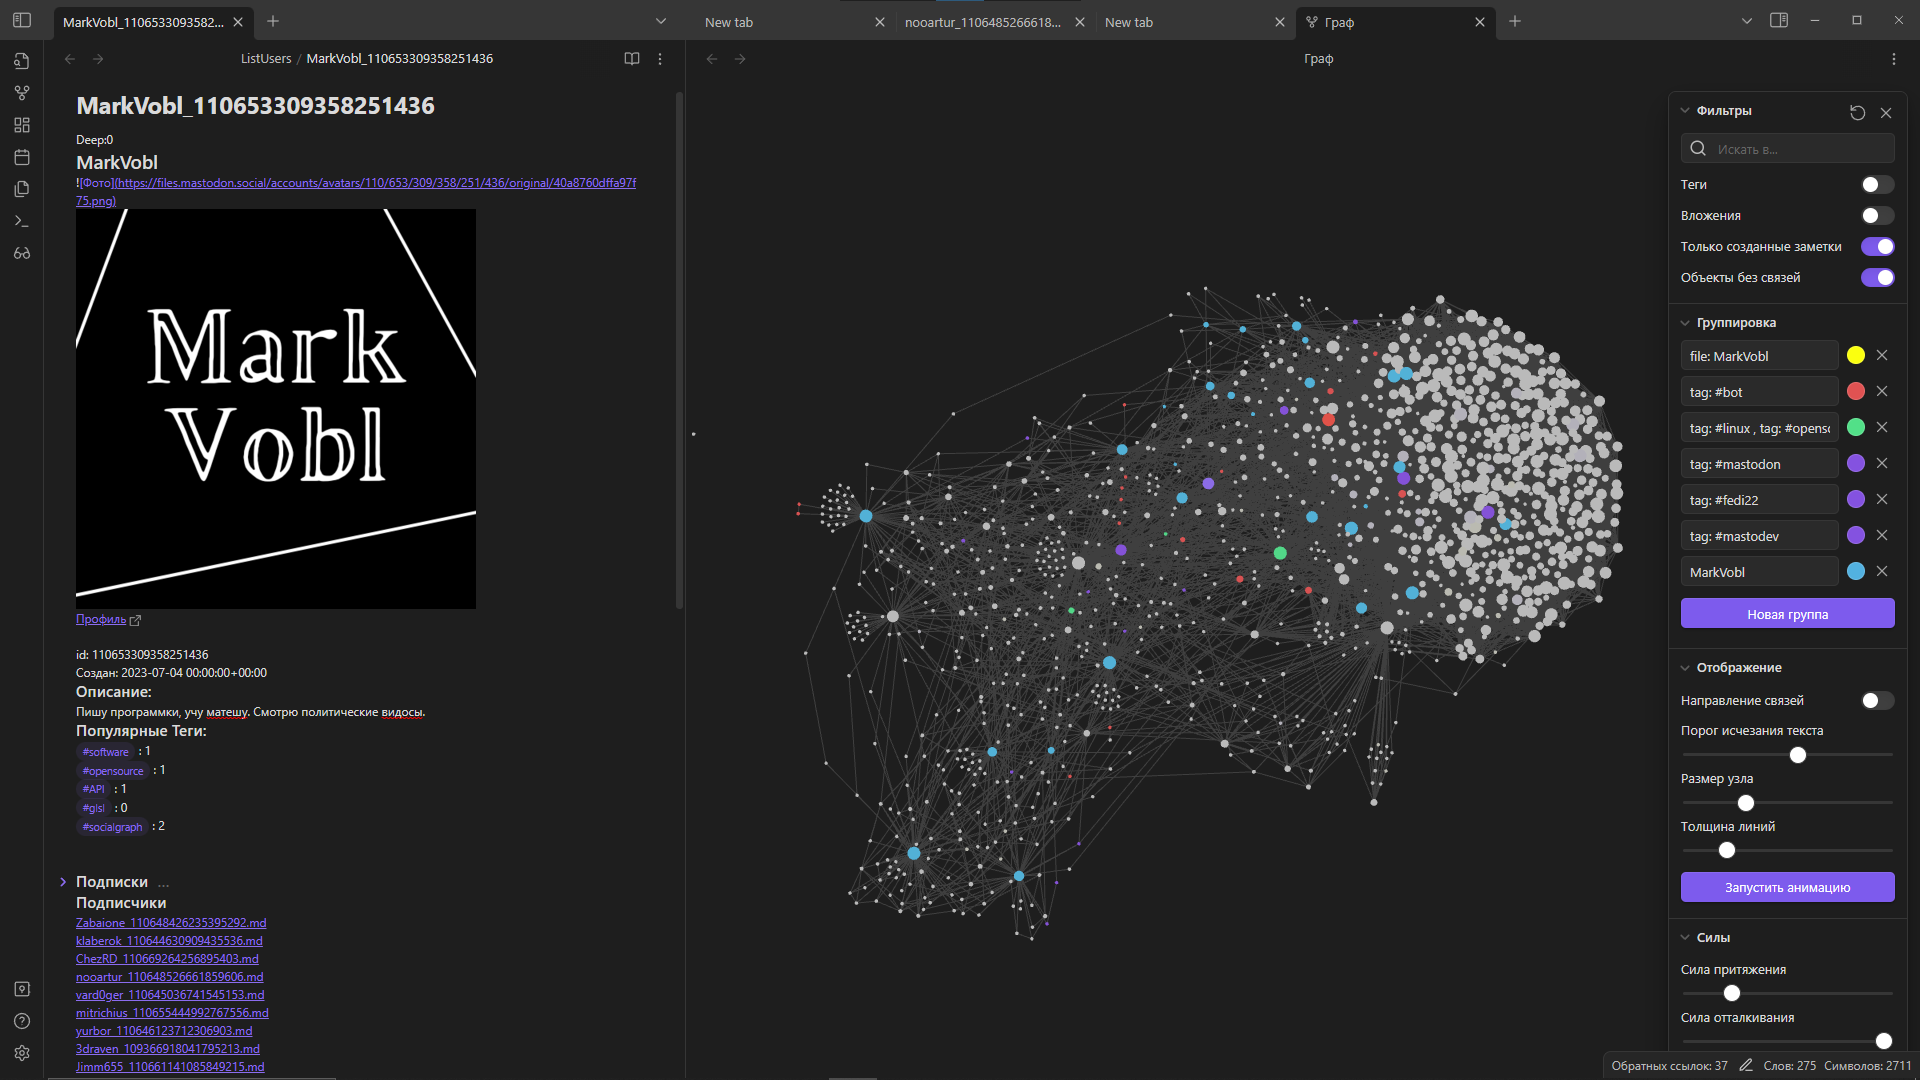Switch the note to reading view icon
This screenshot has width=1920, height=1080.
(x=632, y=59)
